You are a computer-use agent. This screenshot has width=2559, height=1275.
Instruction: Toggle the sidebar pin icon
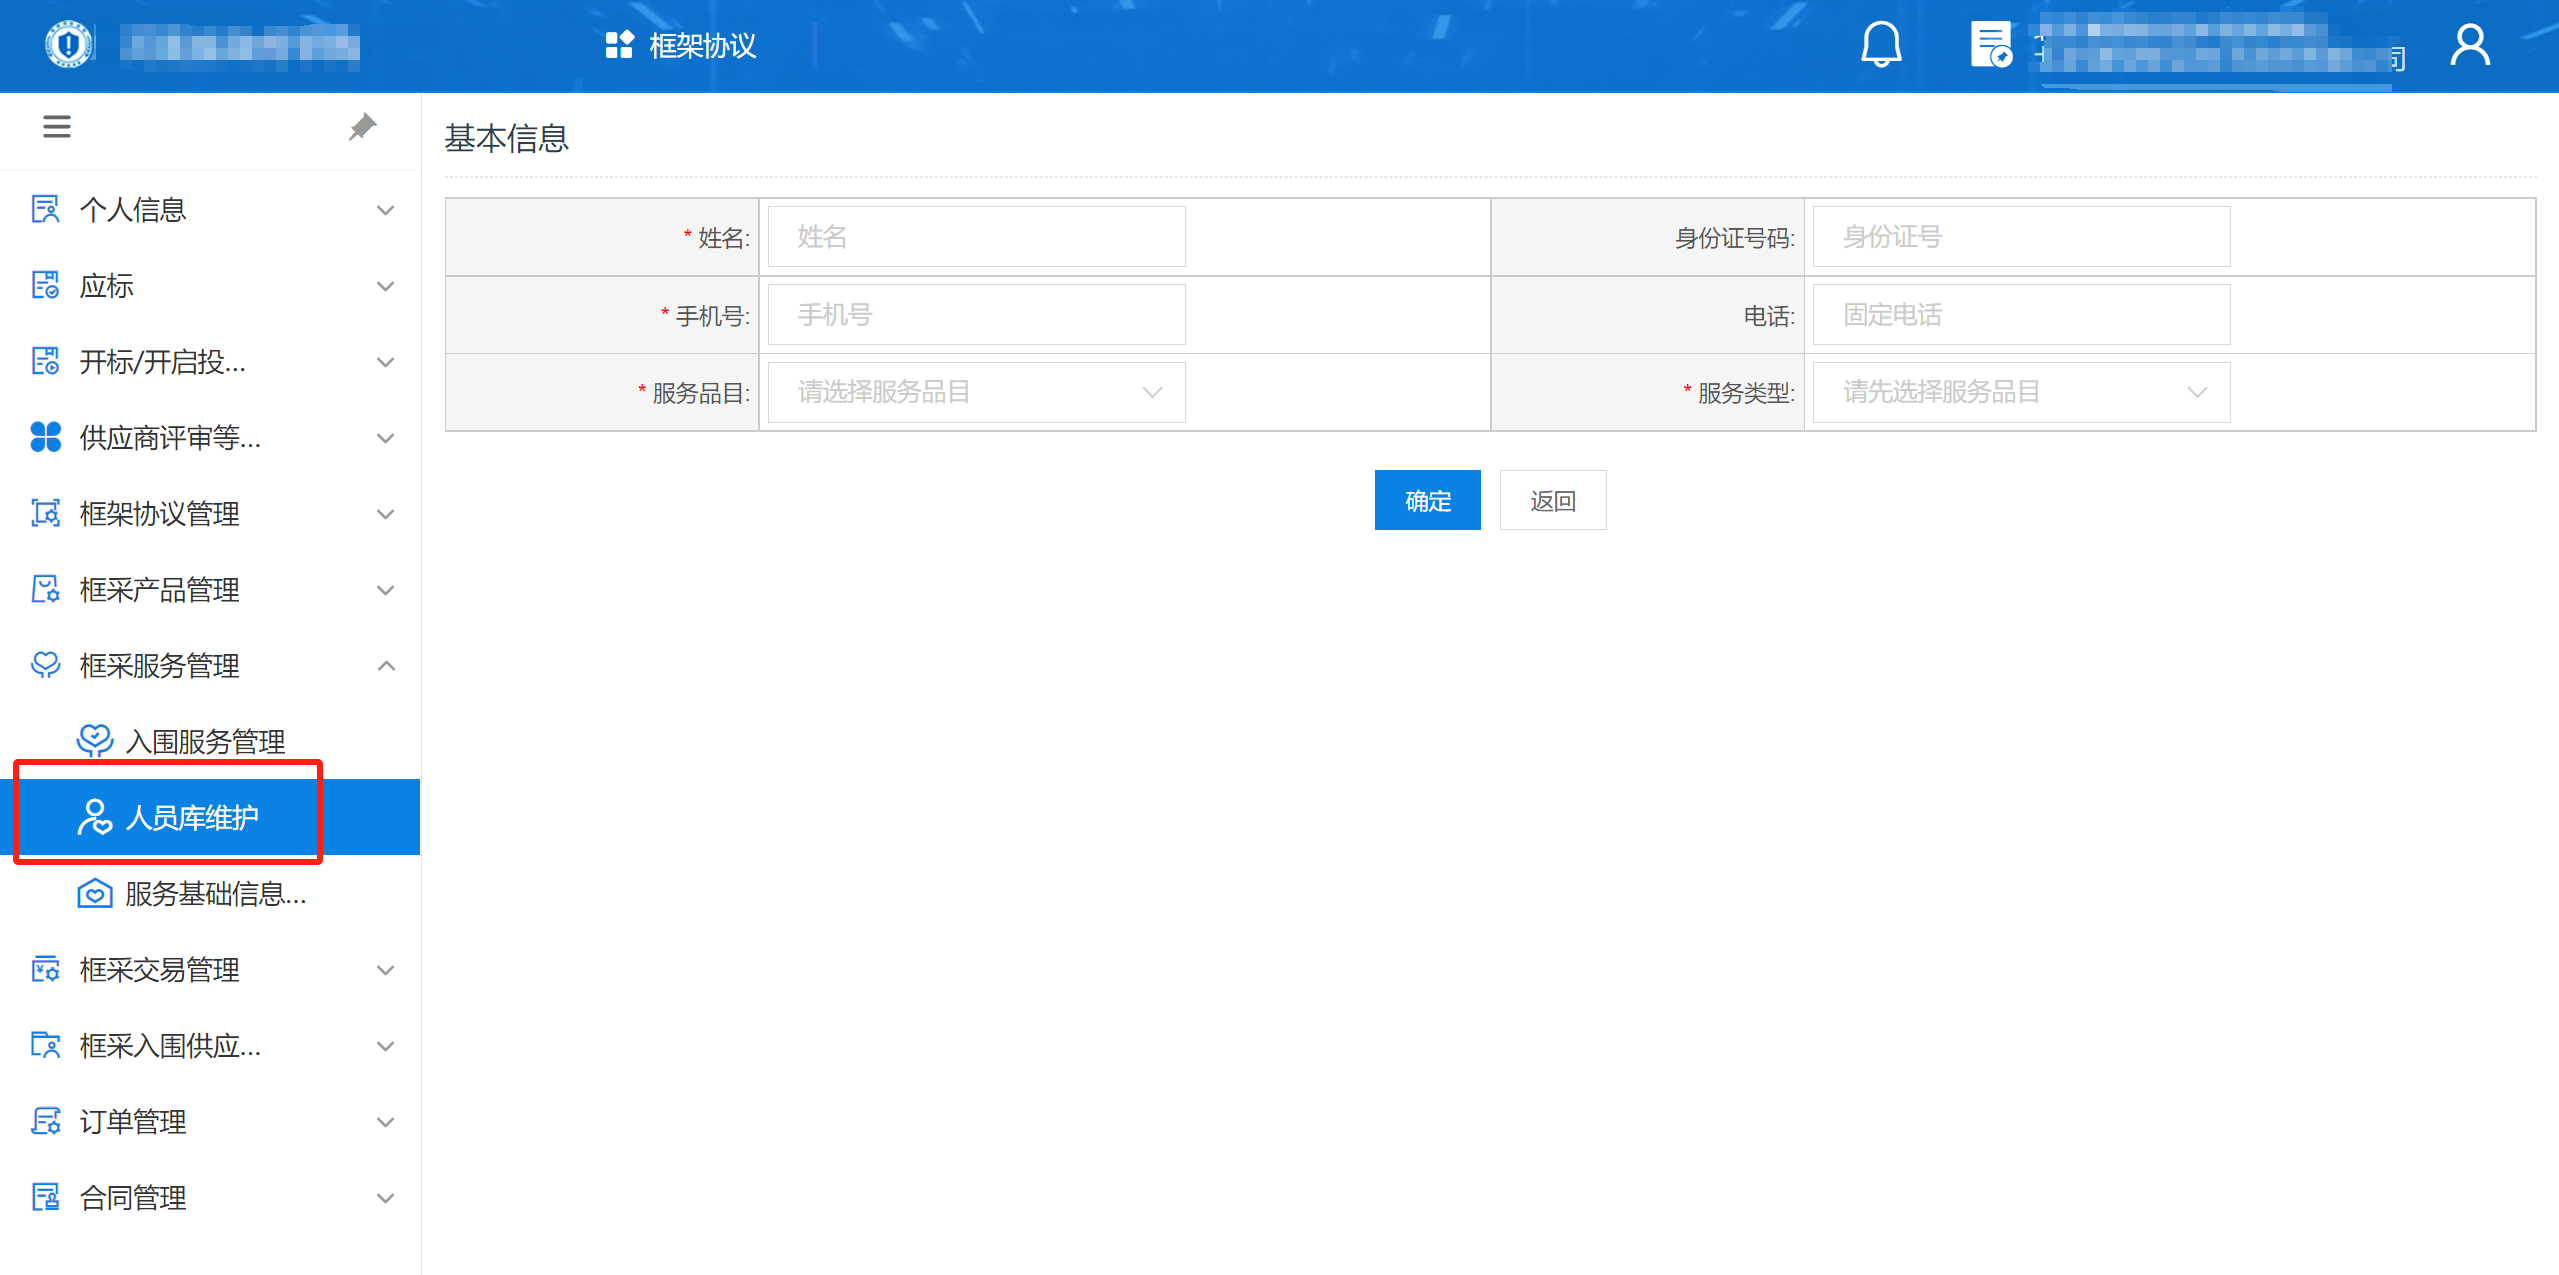(x=362, y=127)
